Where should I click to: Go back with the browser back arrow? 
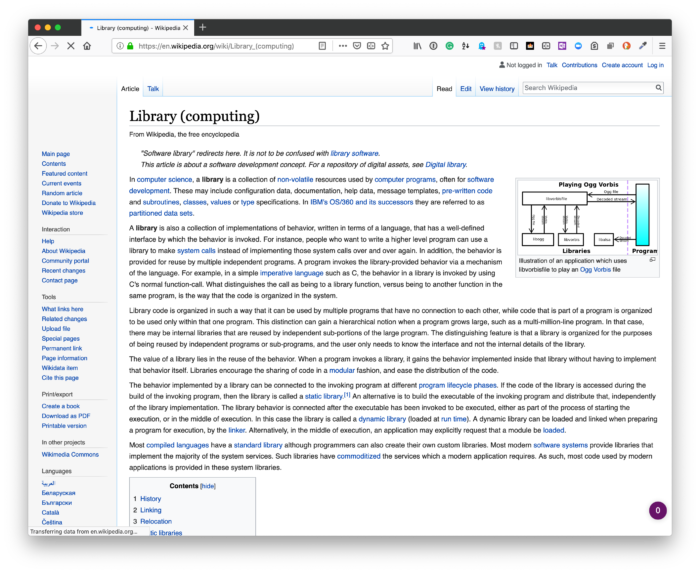click(x=38, y=46)
